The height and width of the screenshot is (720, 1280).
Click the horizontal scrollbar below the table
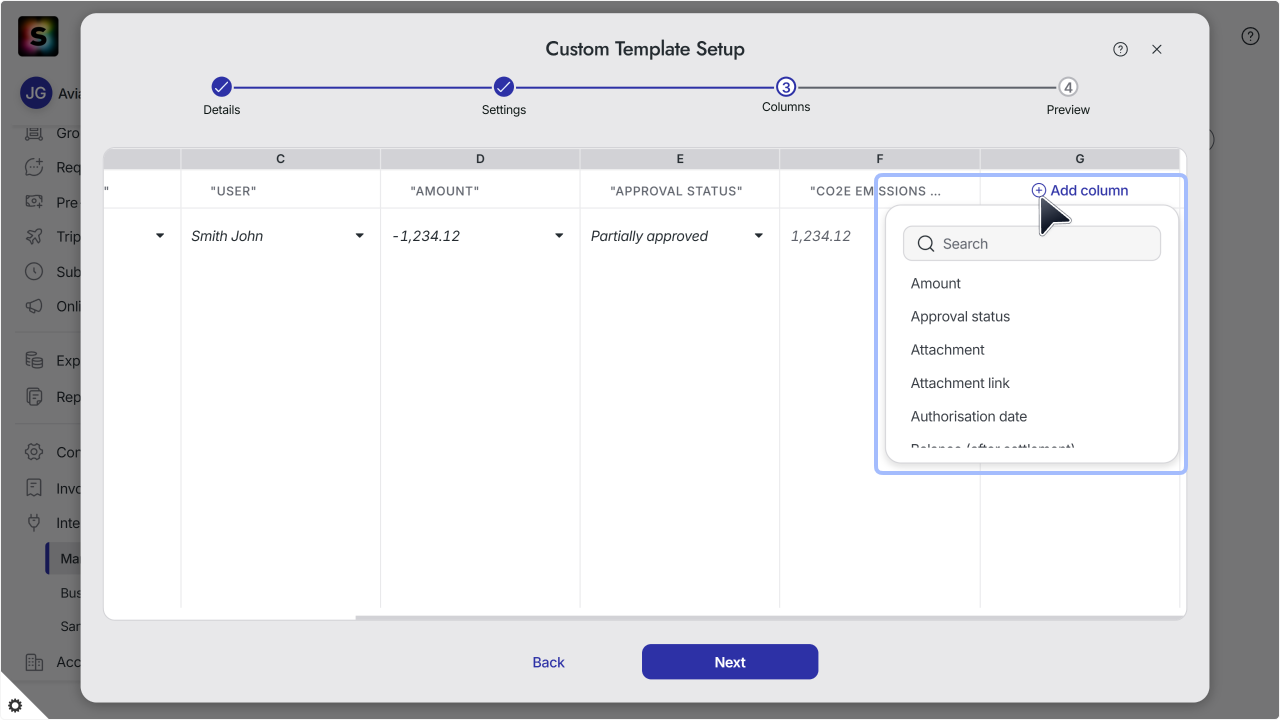click(x=770, y=617)
